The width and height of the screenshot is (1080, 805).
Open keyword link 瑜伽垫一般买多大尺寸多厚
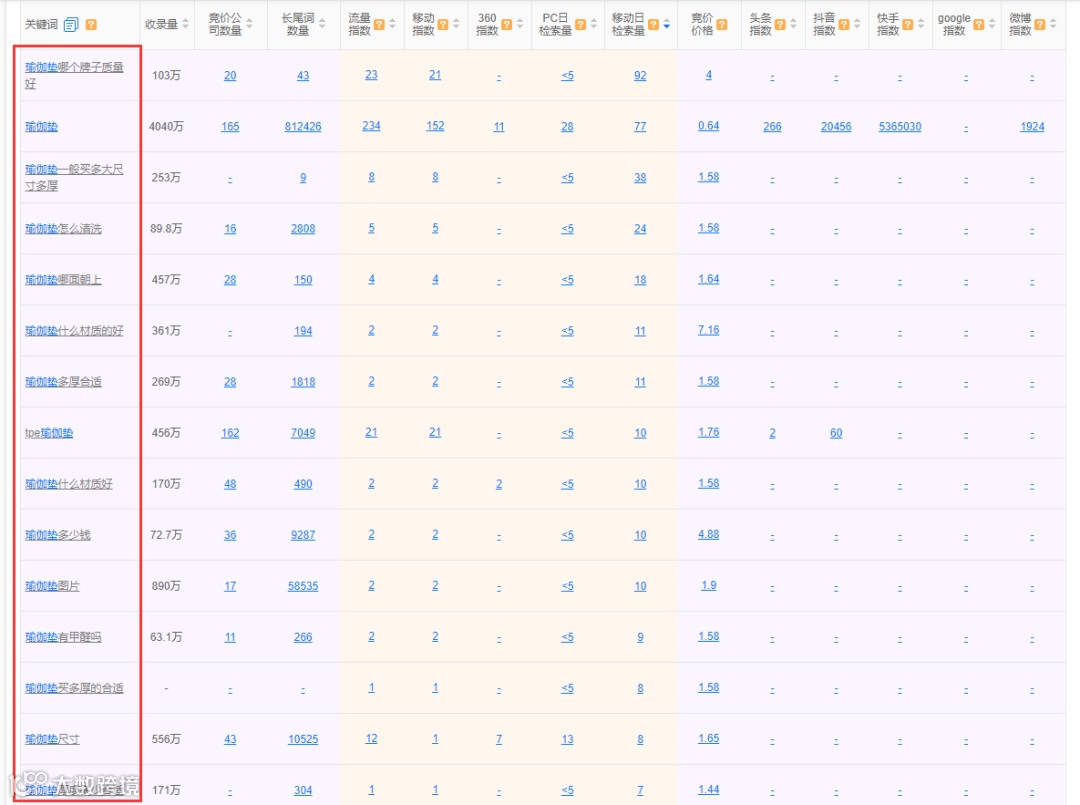point(74,178)
